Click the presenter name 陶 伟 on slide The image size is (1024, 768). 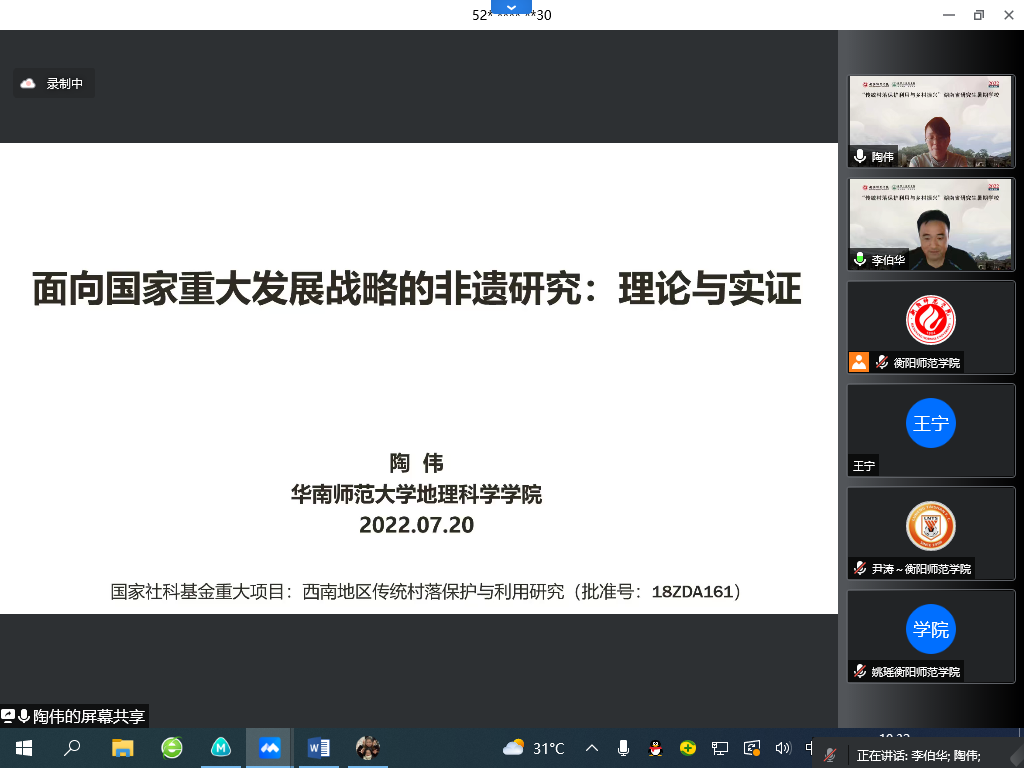[x=417, y=463]
